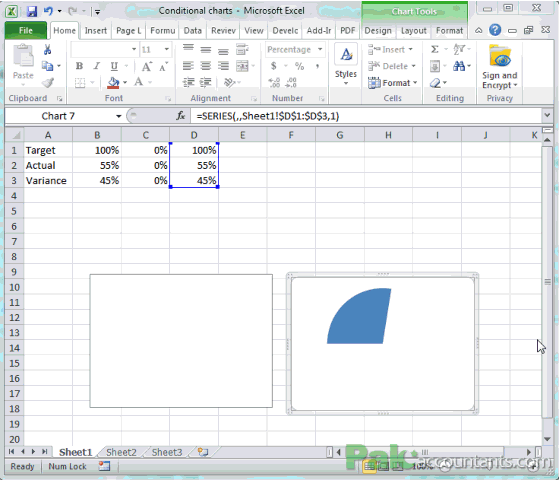
Task: Click the Cut scissors icon
Action: coord(47,50)
